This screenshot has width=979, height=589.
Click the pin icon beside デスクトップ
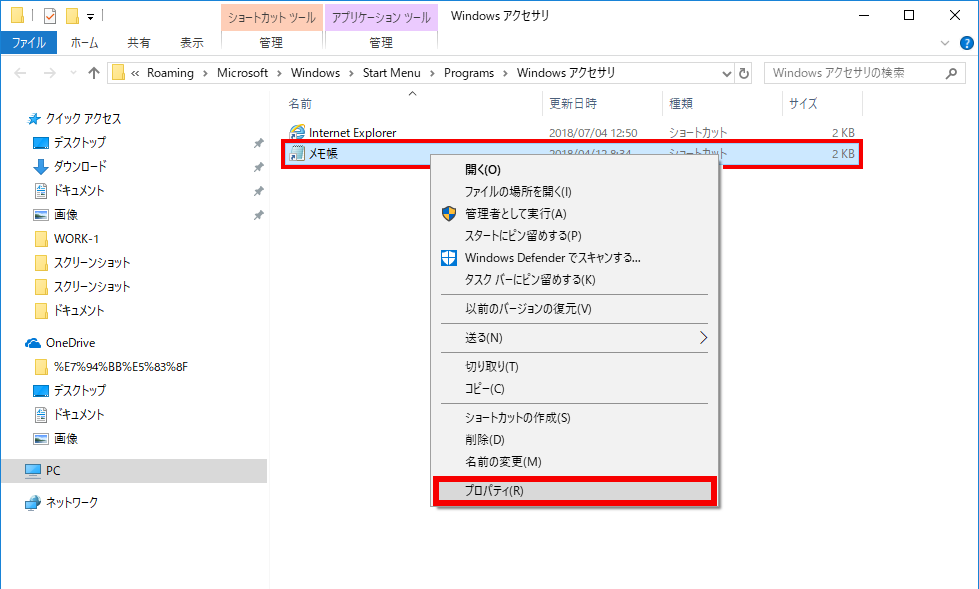pyautogui.click(x=258, y=143)
